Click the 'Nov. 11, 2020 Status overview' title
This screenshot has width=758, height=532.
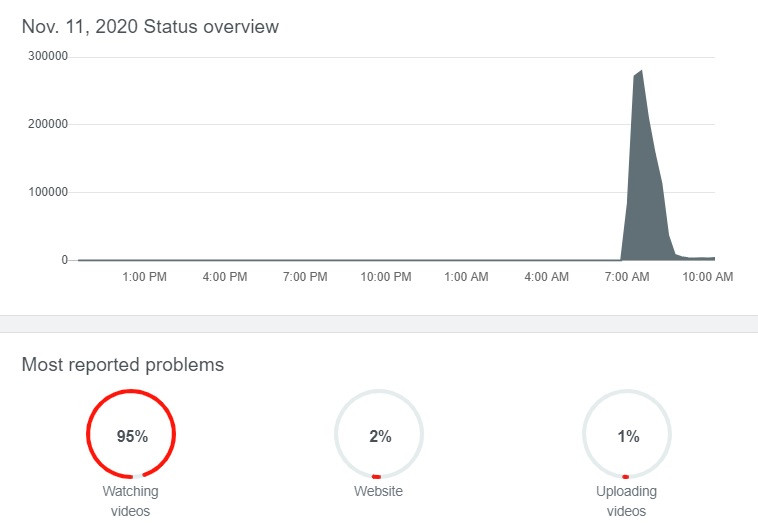click(150, 27)
